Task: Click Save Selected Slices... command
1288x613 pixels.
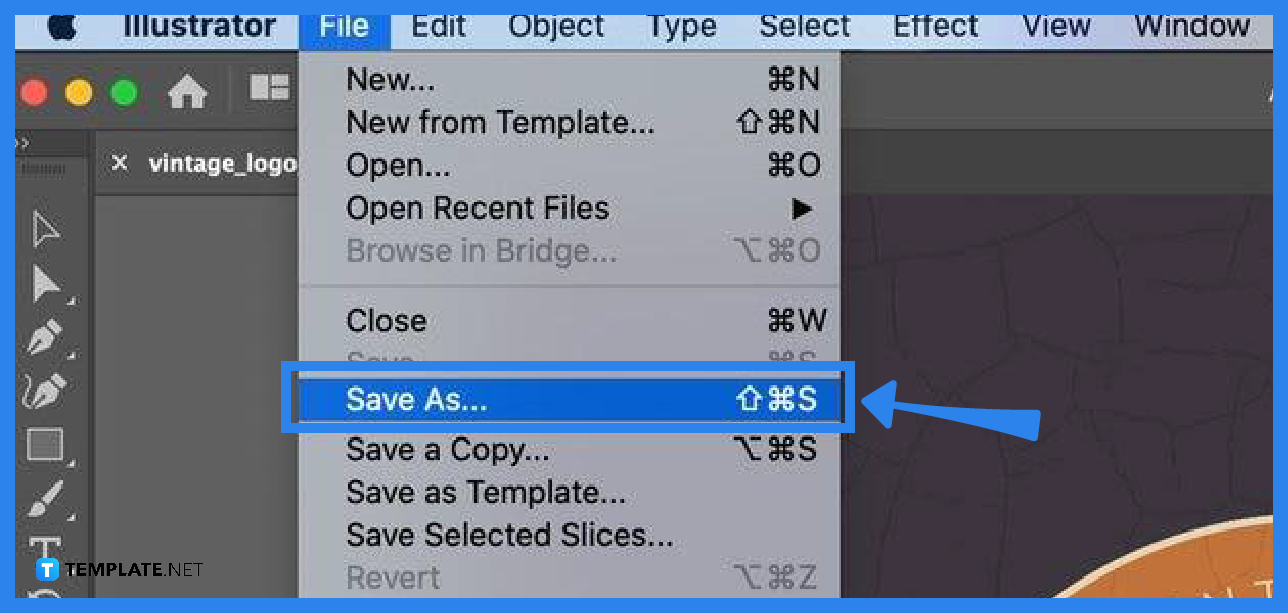Action: [510, 535]
